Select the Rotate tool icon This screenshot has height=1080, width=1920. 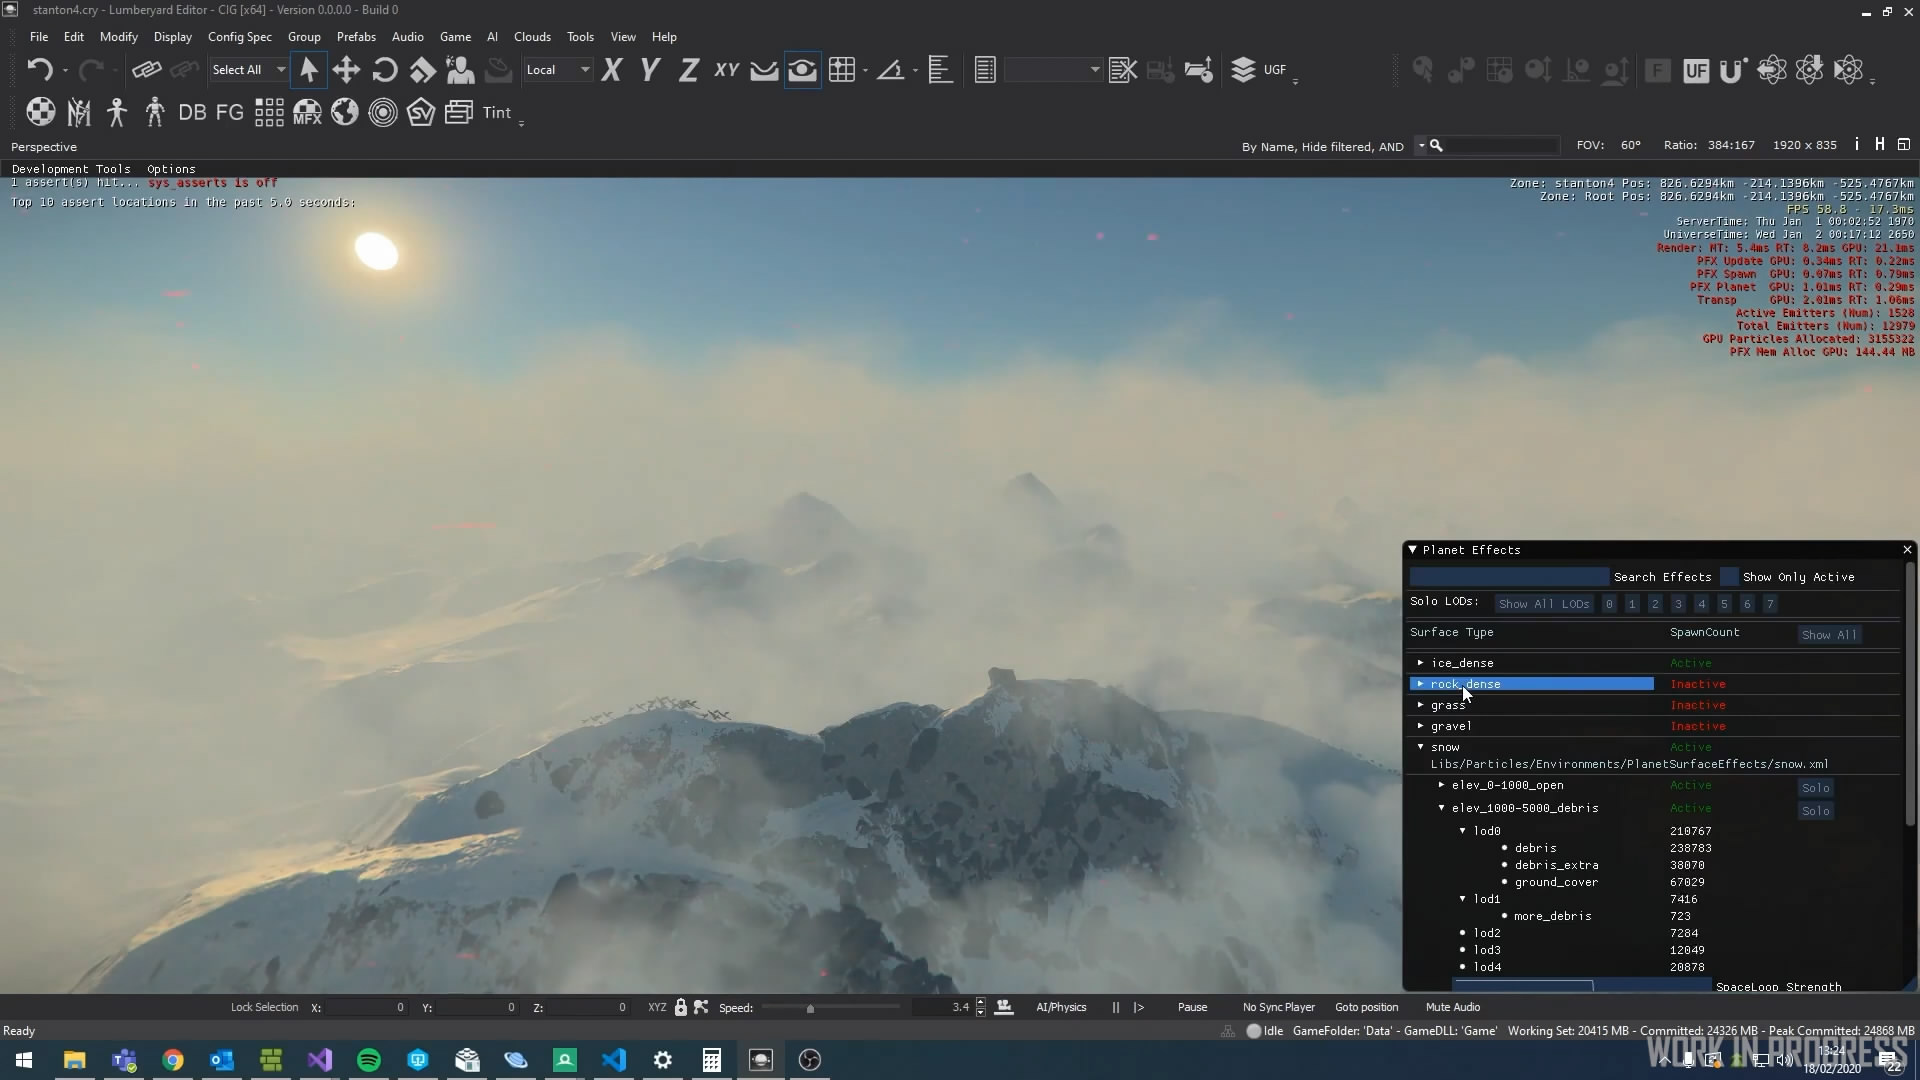click(x=384, y=70)
